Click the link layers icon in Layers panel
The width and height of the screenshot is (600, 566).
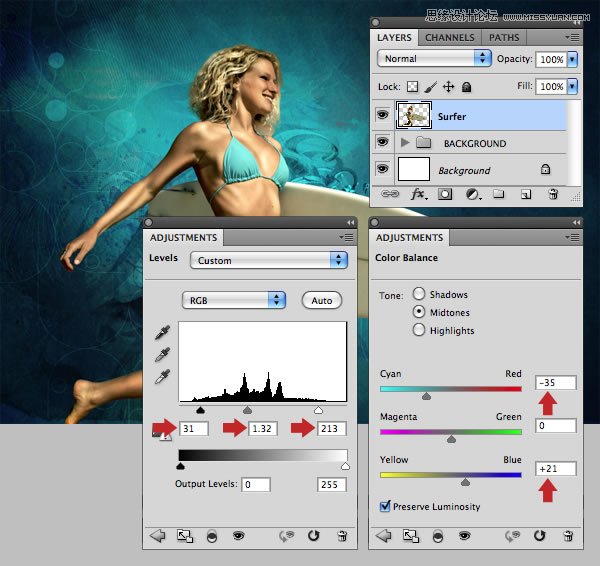pyautogui.click(x=390, y=194)
